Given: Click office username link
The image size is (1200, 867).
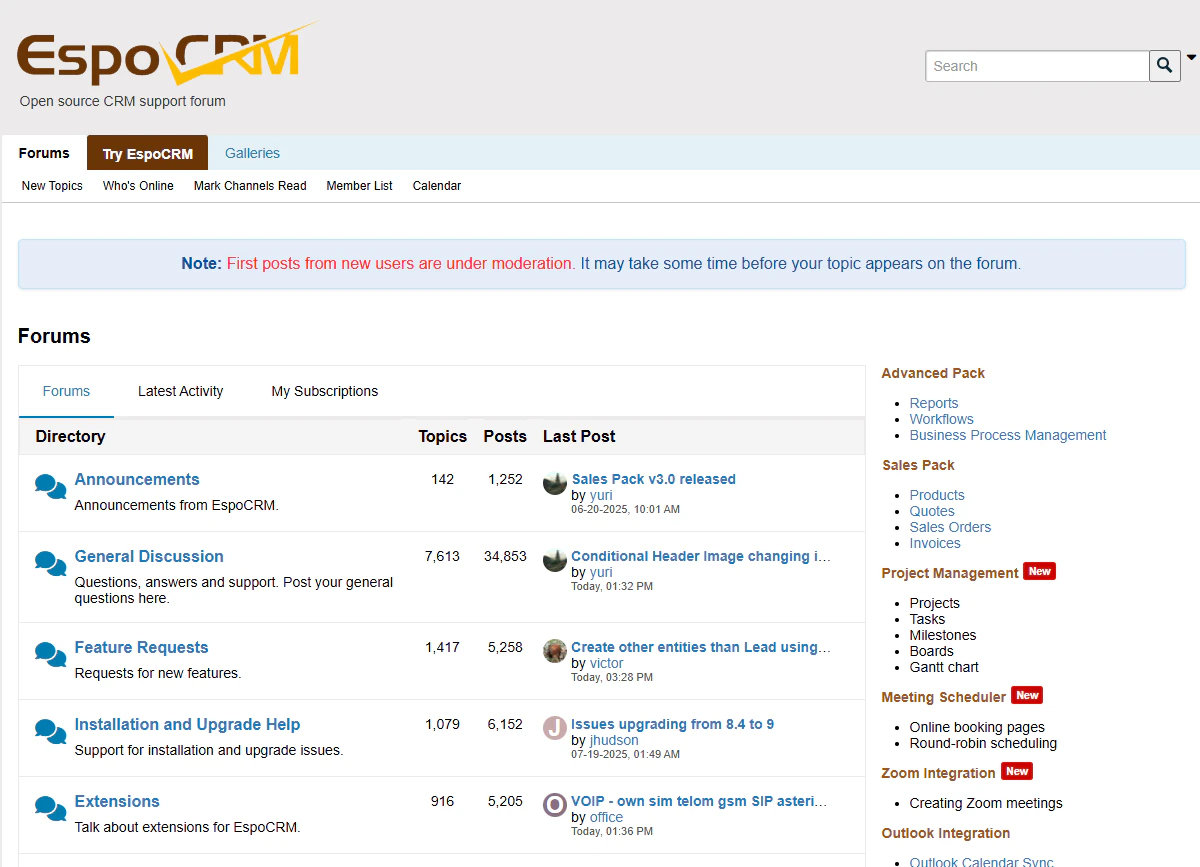Looking at the screenshot, I should 606,817.
